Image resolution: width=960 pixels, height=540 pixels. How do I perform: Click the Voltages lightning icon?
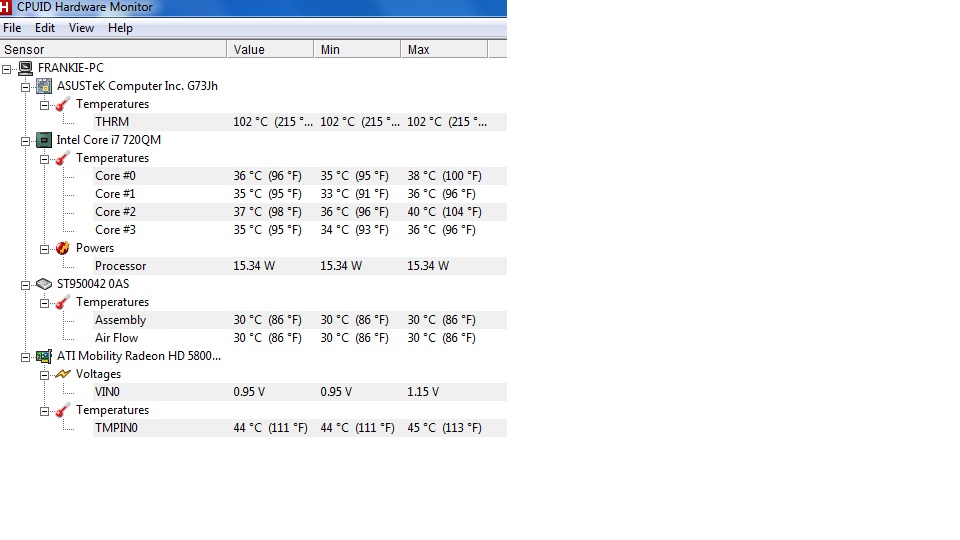tap(62, 374)
